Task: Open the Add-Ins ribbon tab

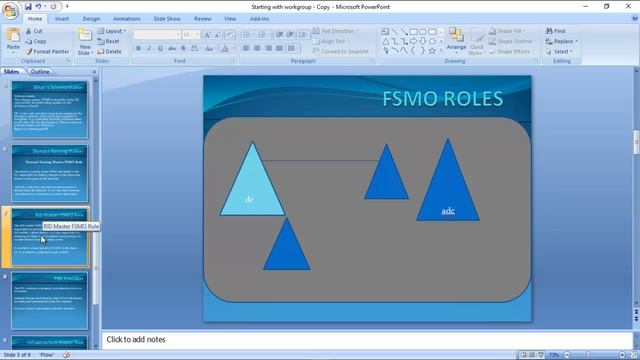Action: 259,19
